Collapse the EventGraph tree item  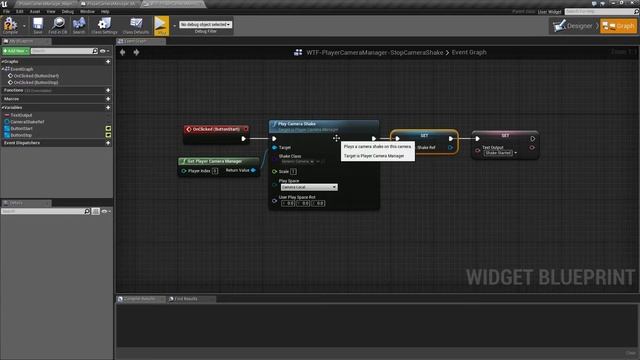[x=3, y=69]
